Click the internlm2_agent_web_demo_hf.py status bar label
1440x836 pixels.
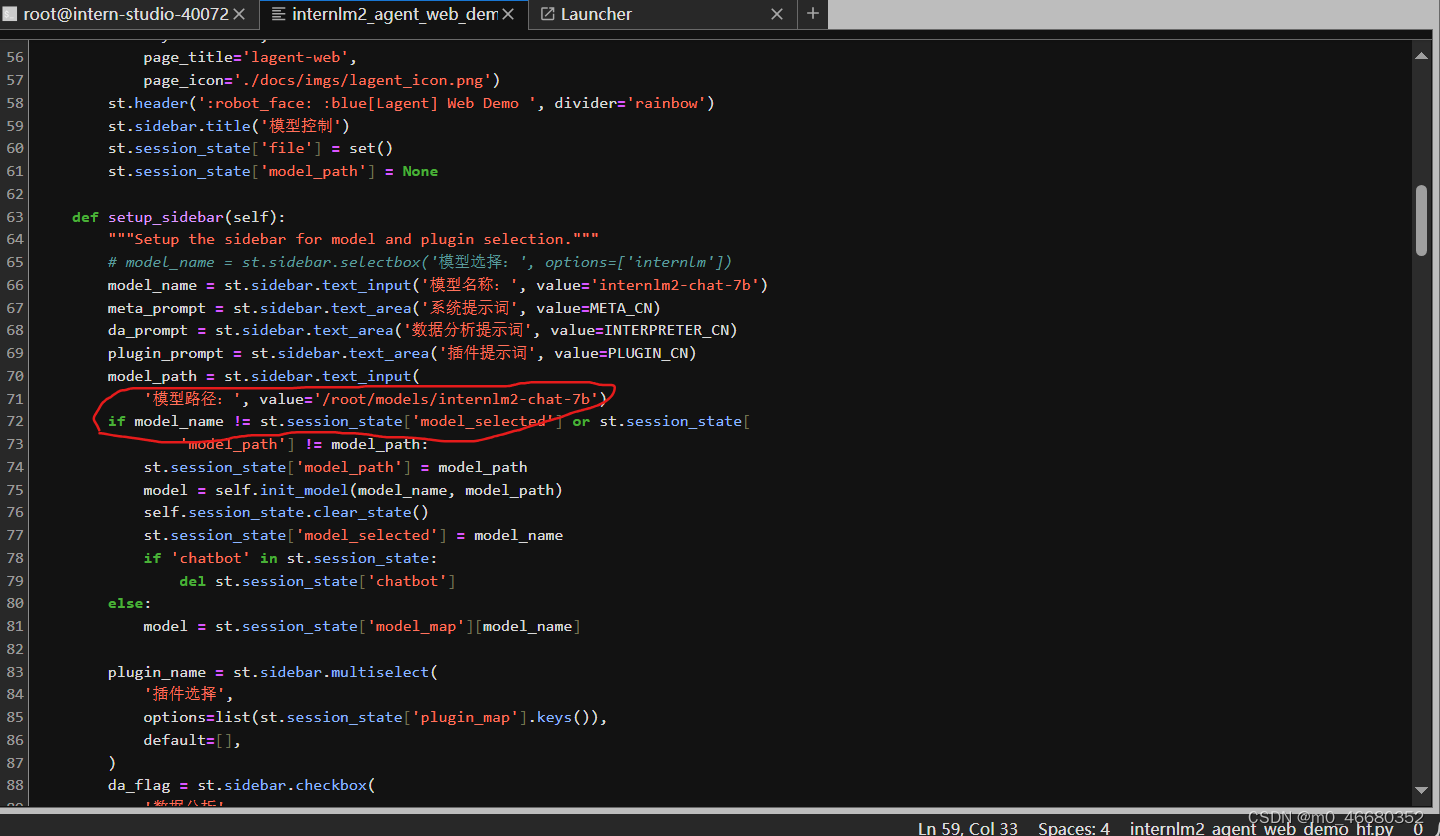point(1261,828)
